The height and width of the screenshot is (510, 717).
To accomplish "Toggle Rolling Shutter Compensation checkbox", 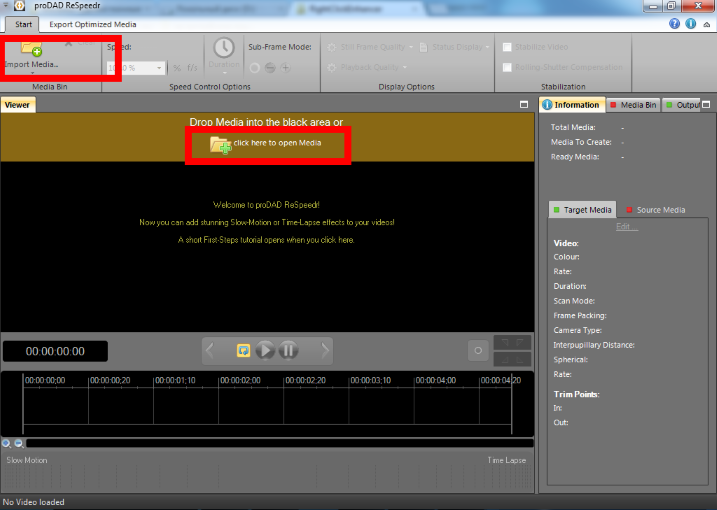I will 508,67.
